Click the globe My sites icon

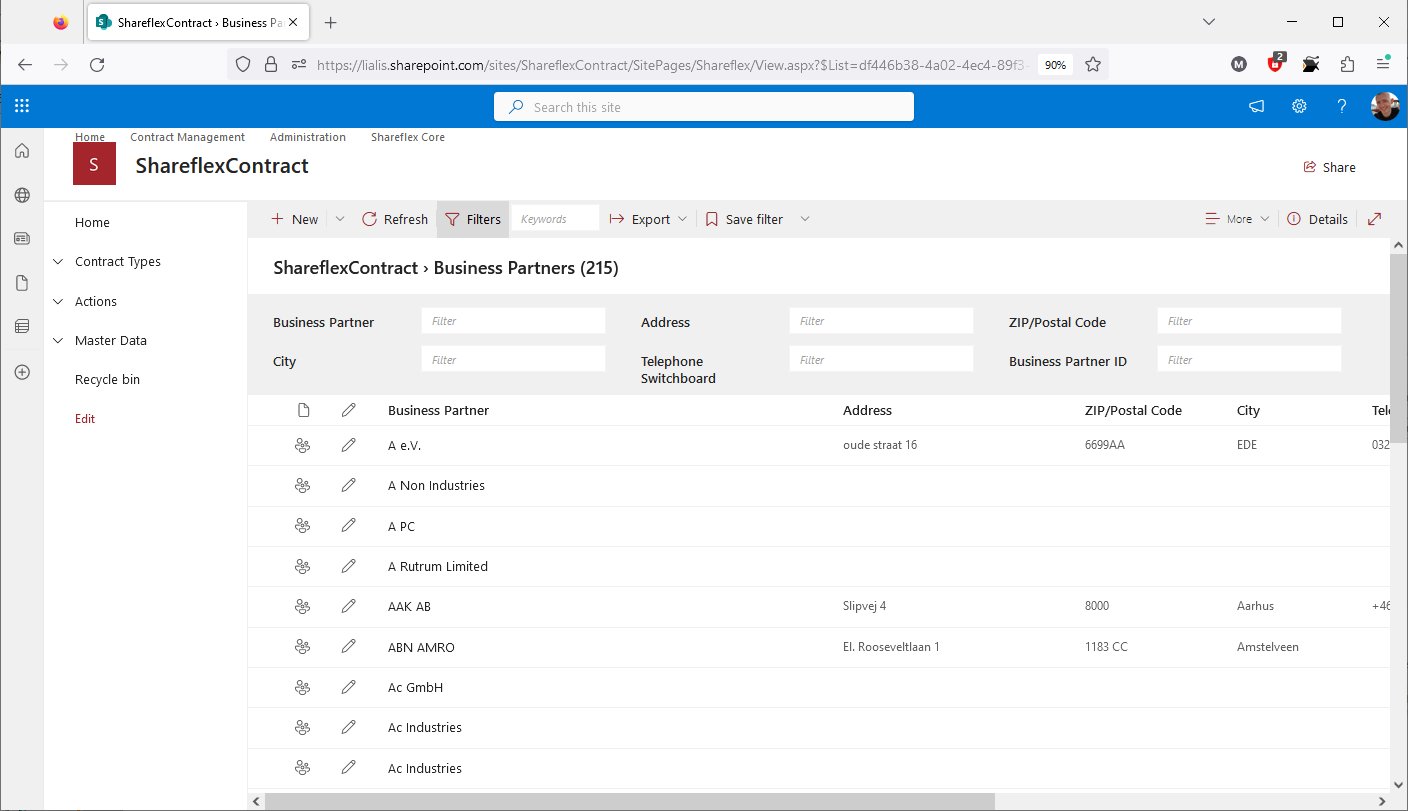click(22, 195)
